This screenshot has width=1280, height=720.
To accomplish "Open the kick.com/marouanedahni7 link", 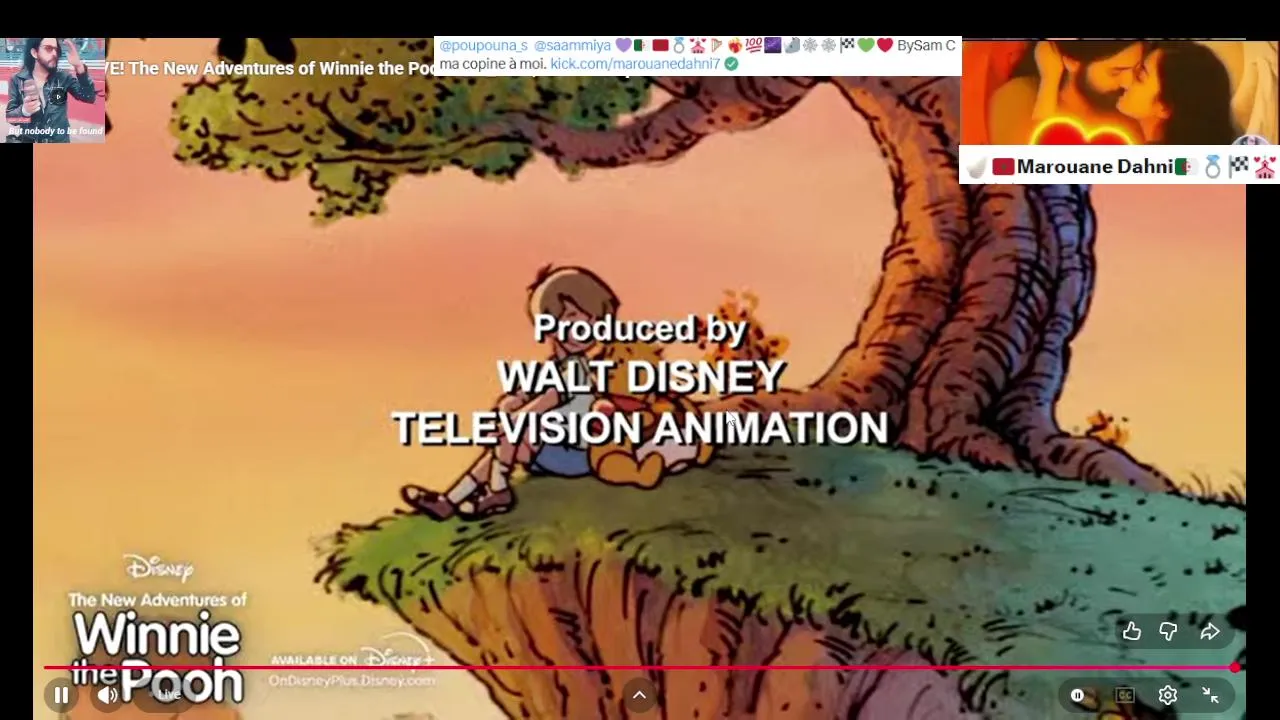I will click(x=635, y=63).
